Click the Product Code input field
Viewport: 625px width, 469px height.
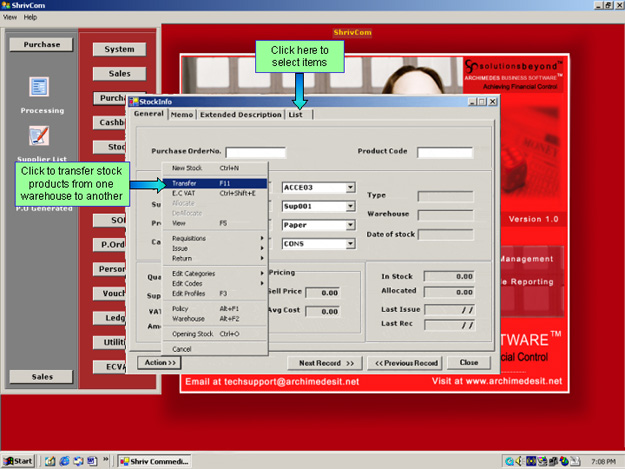pyautogui.click(x=445, y=152)
